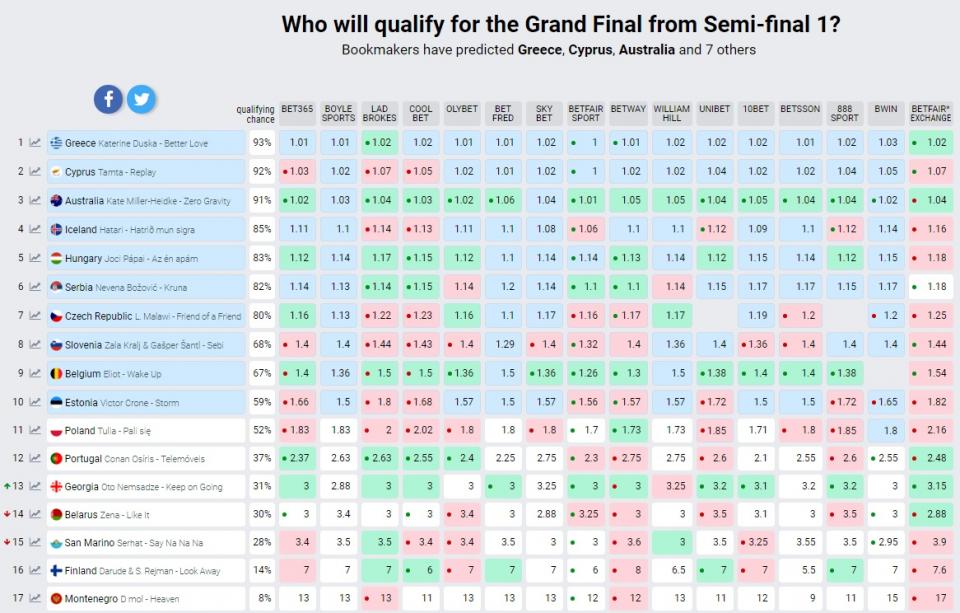Click Montenegro's Betfair Exchange odds of 17

[930, 598]
